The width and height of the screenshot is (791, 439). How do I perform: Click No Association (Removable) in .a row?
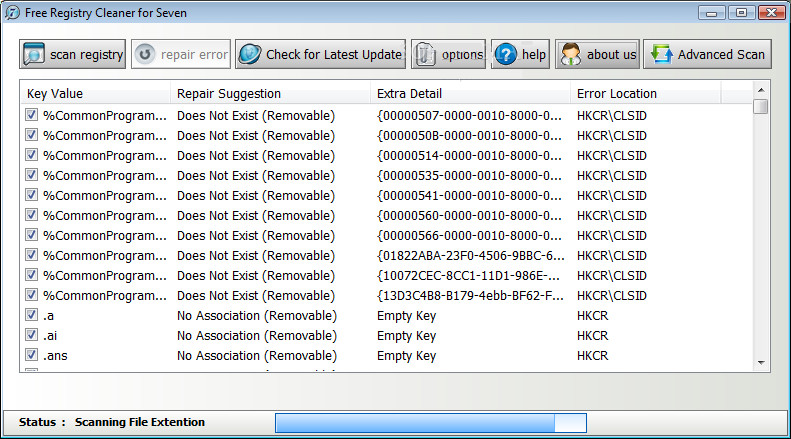click(x=257, y=316)
